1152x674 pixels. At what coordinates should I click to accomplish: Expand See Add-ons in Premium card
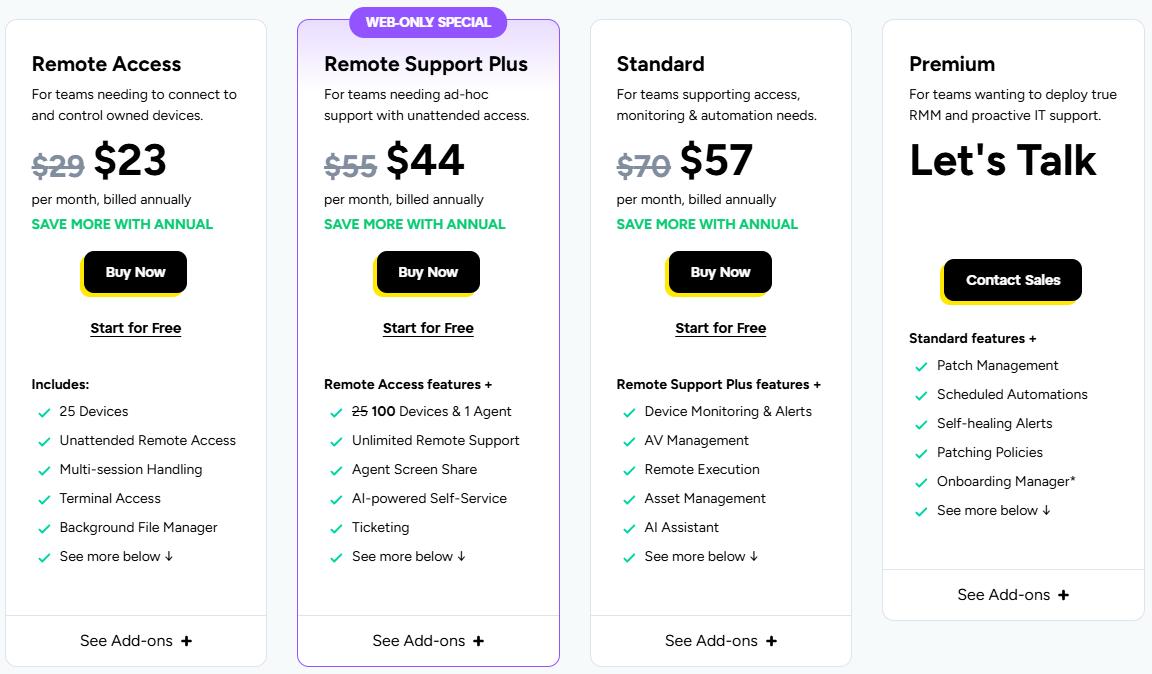click(x=1013, y=595)
